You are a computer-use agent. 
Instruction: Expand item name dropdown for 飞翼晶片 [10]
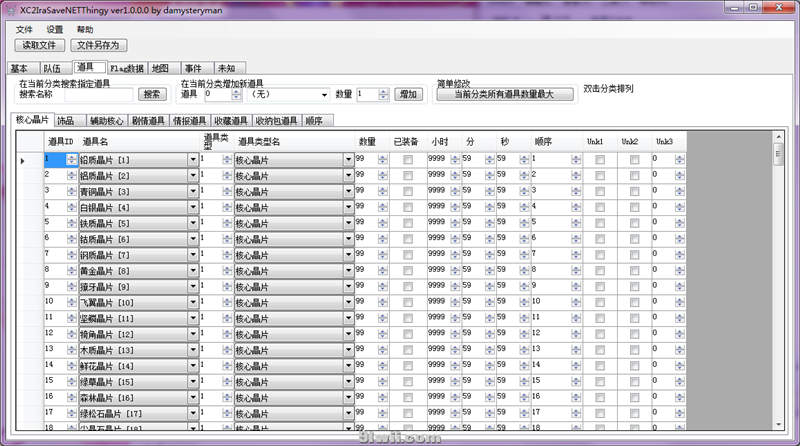pyautogui.click(x=193, y=302)
